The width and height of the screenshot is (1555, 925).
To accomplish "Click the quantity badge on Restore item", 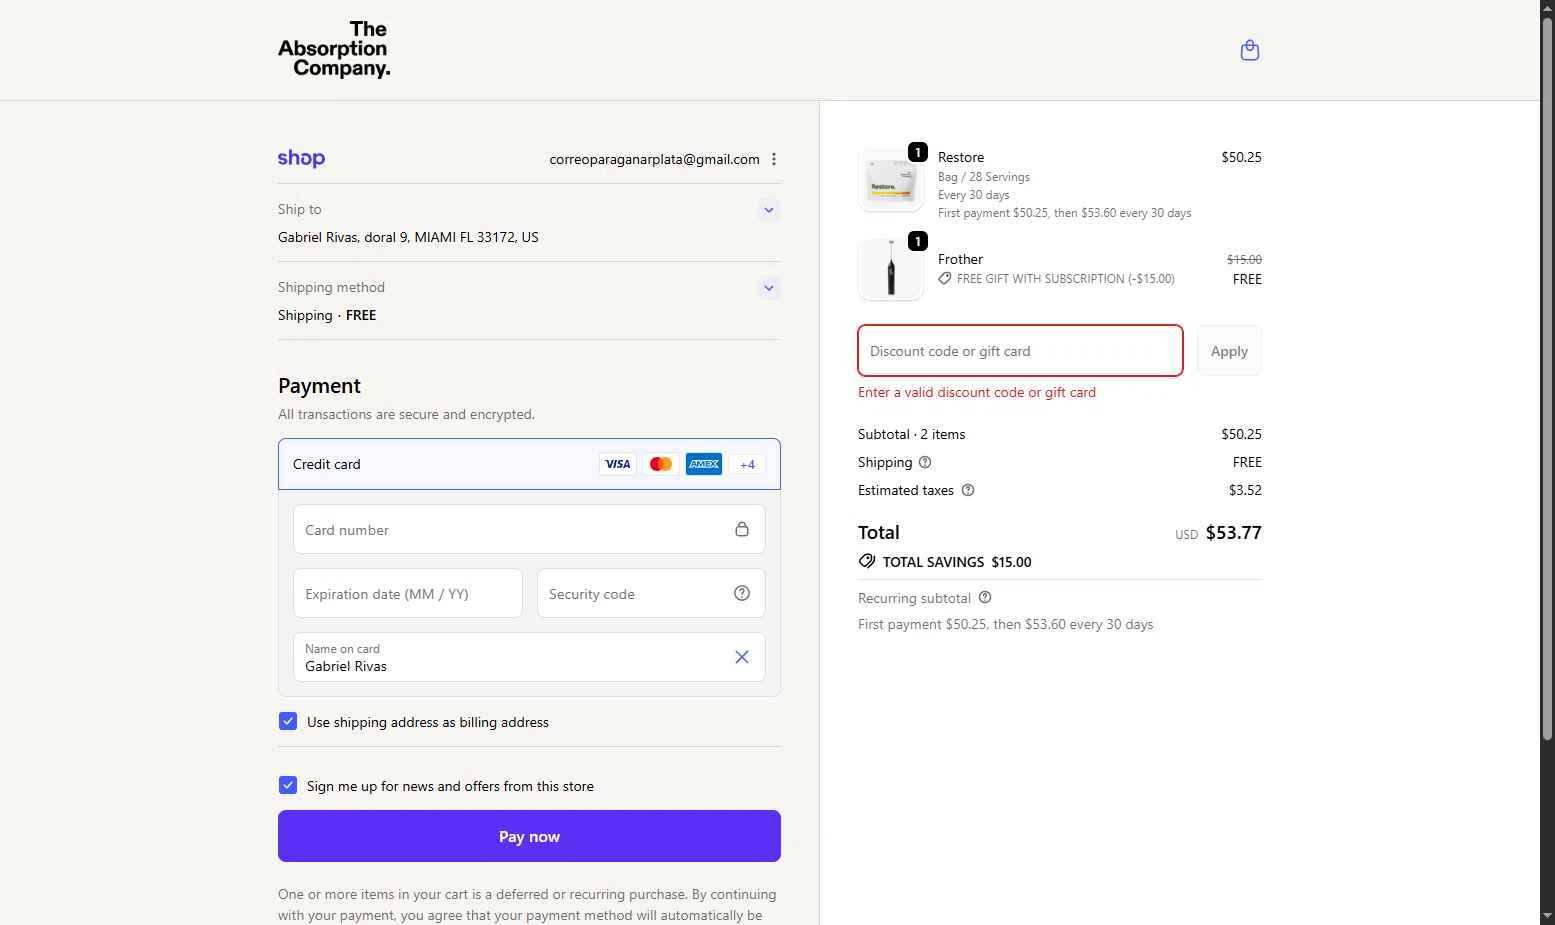I will point(917,152).
